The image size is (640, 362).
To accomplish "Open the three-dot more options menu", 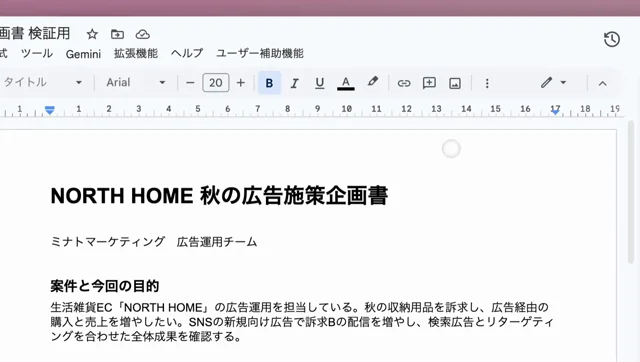I will (x=487, y=83).
